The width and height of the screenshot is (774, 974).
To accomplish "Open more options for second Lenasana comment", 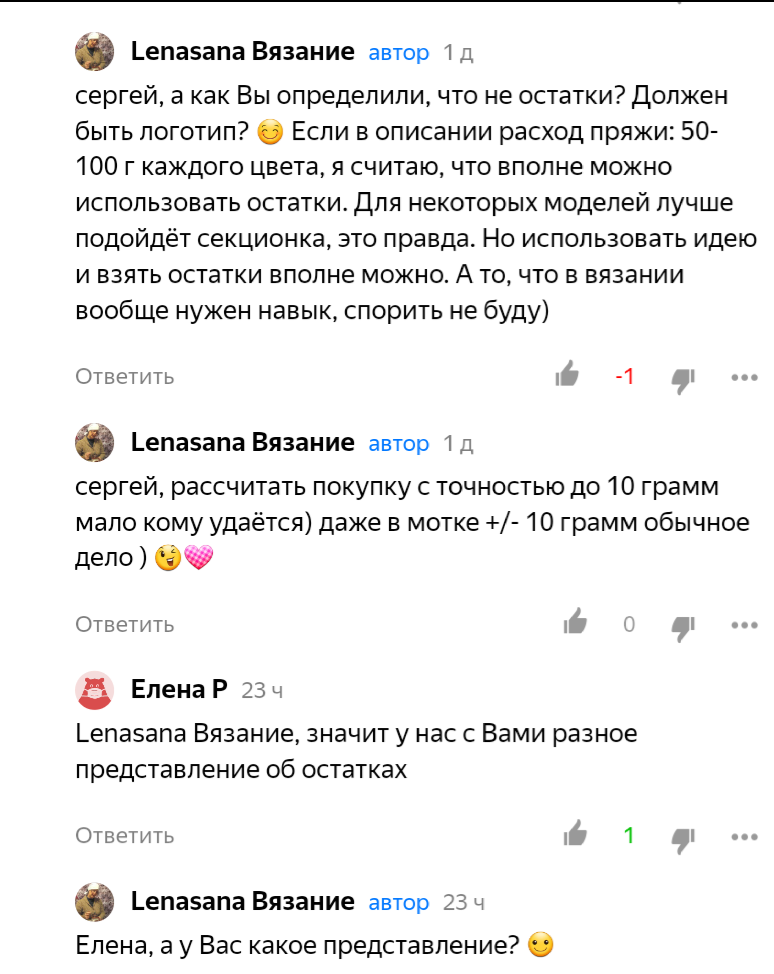I will tap(743, 624).
